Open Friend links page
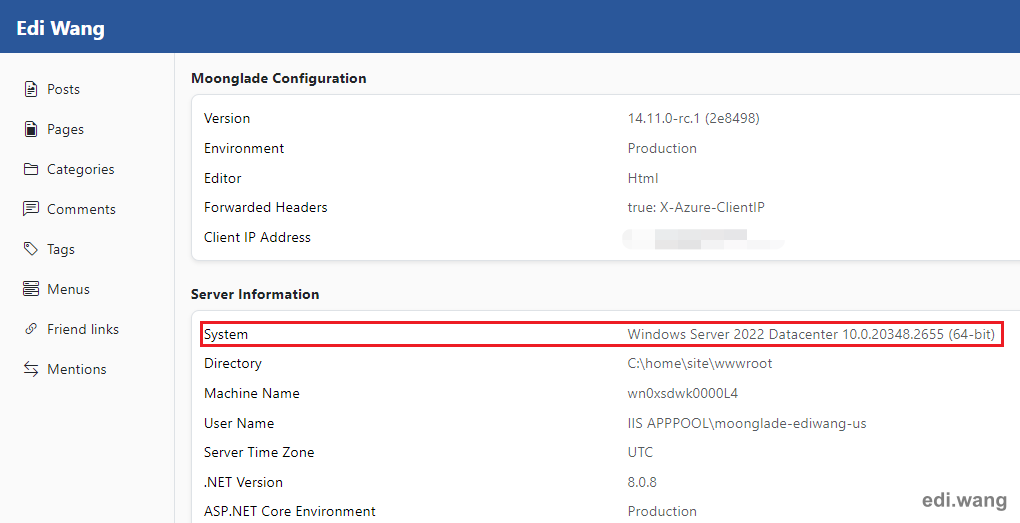The height and width of the screenshot is (523, 1020). pos(83,329)
